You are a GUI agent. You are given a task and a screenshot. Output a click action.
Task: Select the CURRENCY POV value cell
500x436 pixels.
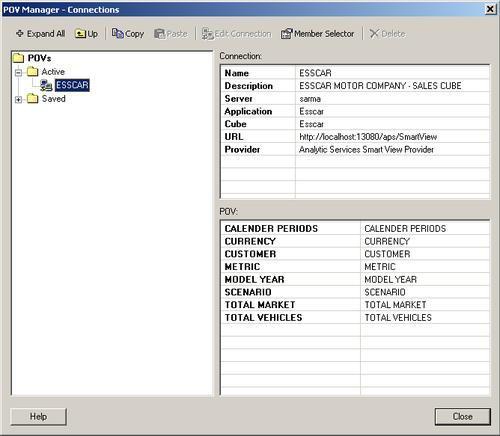(x=425, y=241)
